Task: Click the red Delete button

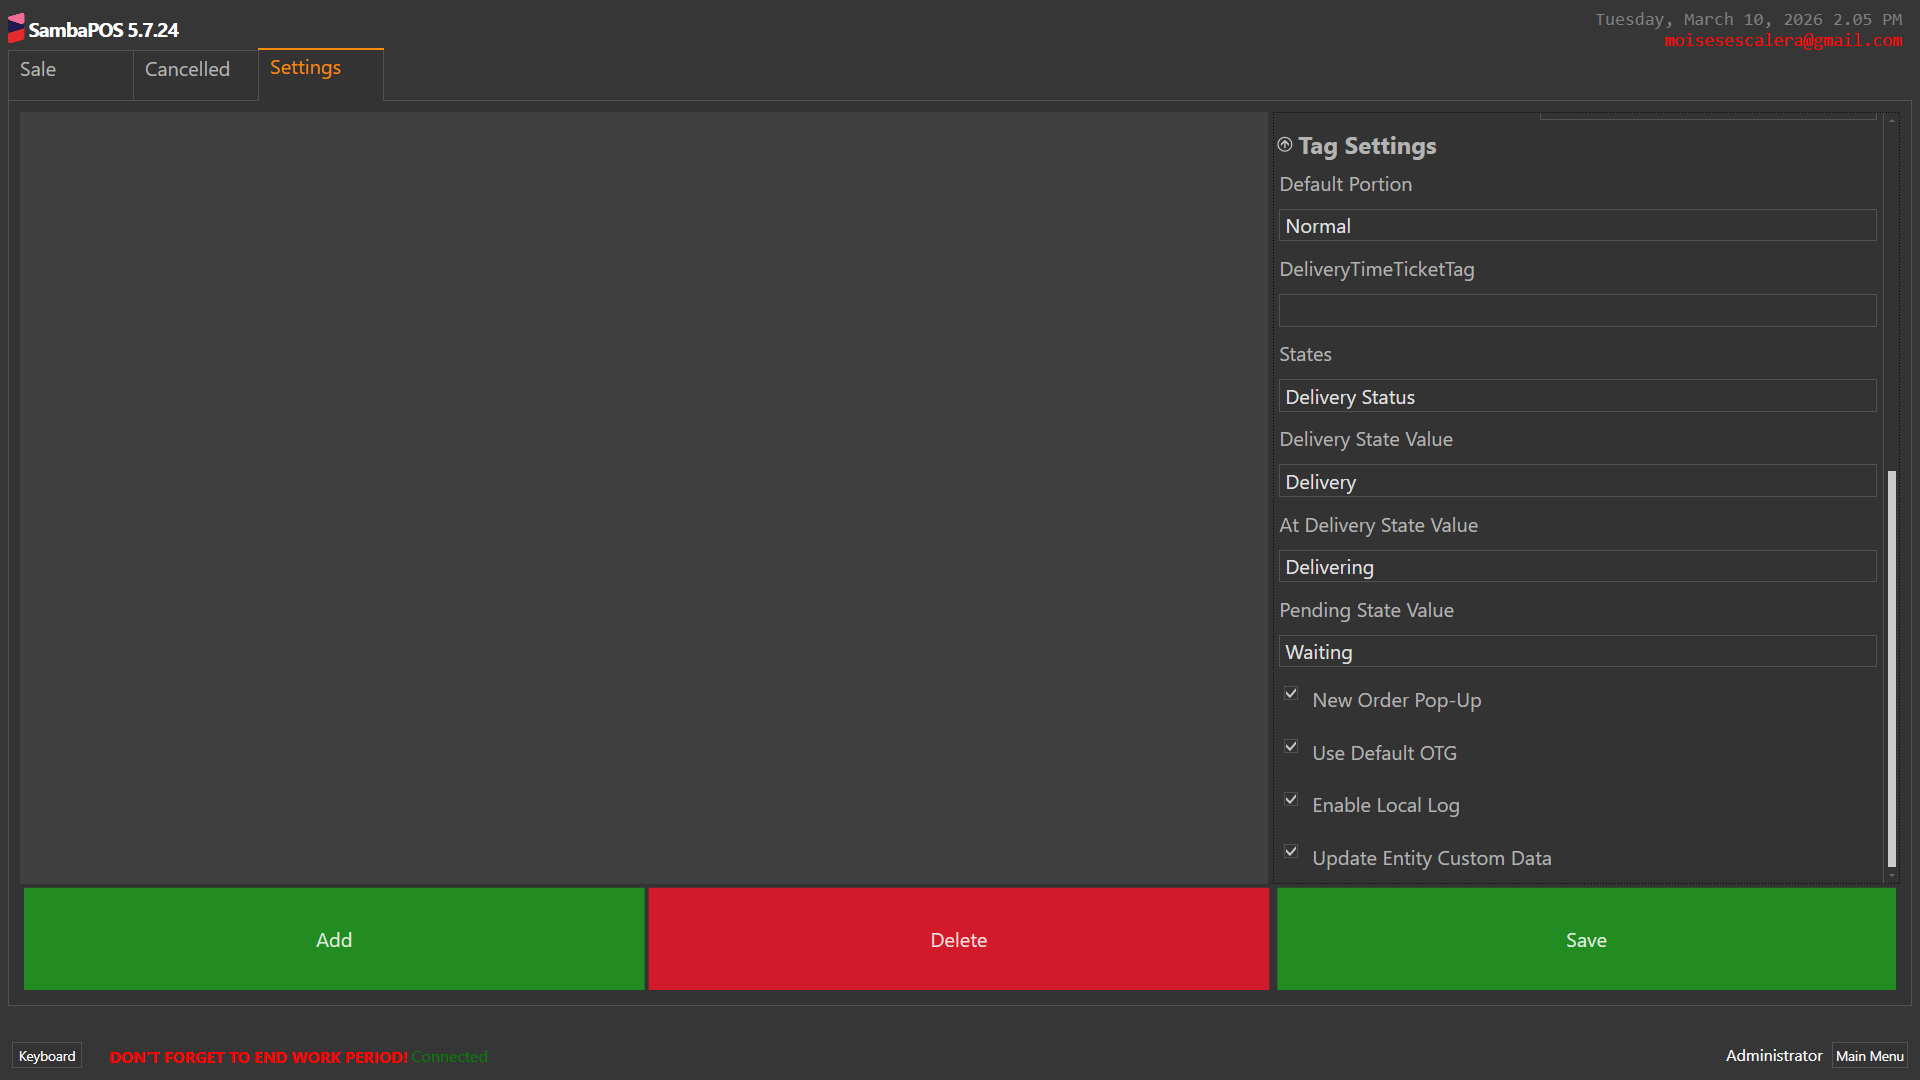Action: (x=958, y=939)
